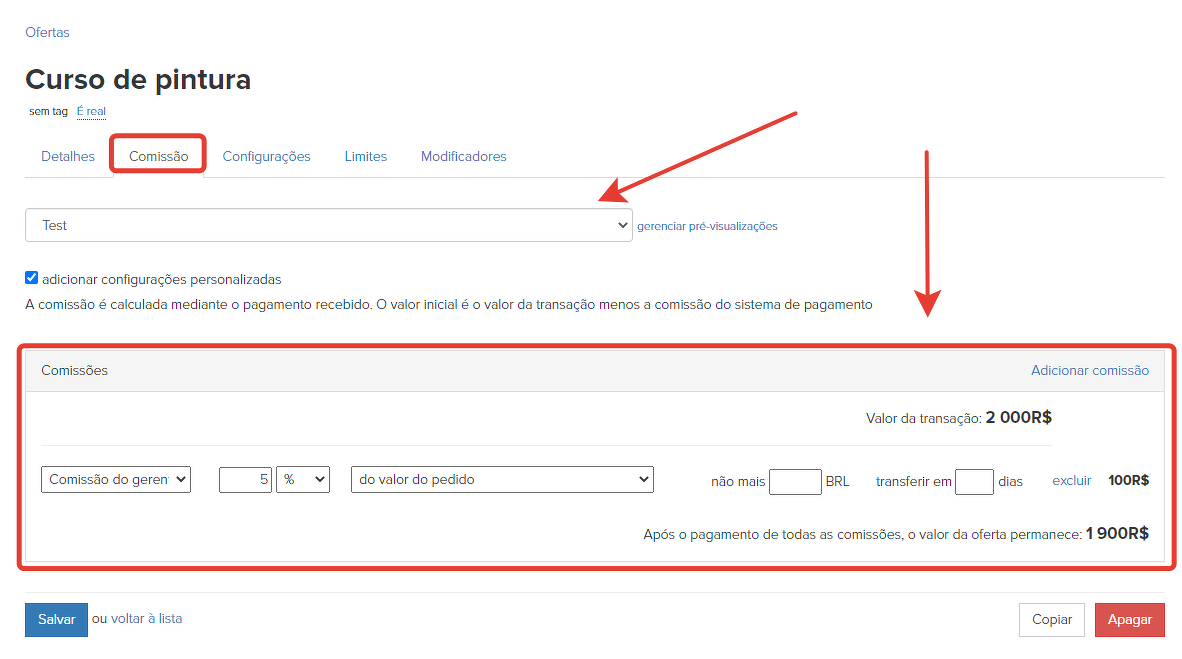This screenshot has width=1182, height=659.
Task: Open the Configurações tab
Action: click(266, 156)
